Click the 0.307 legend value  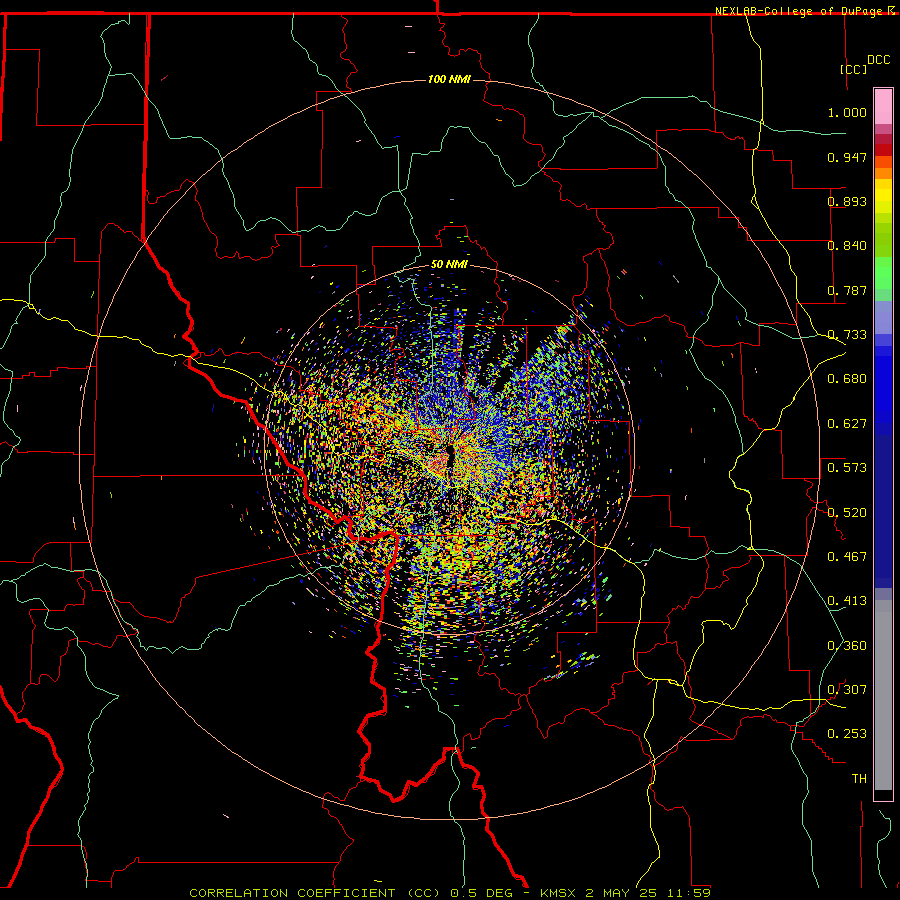click(x=847, y=690)
